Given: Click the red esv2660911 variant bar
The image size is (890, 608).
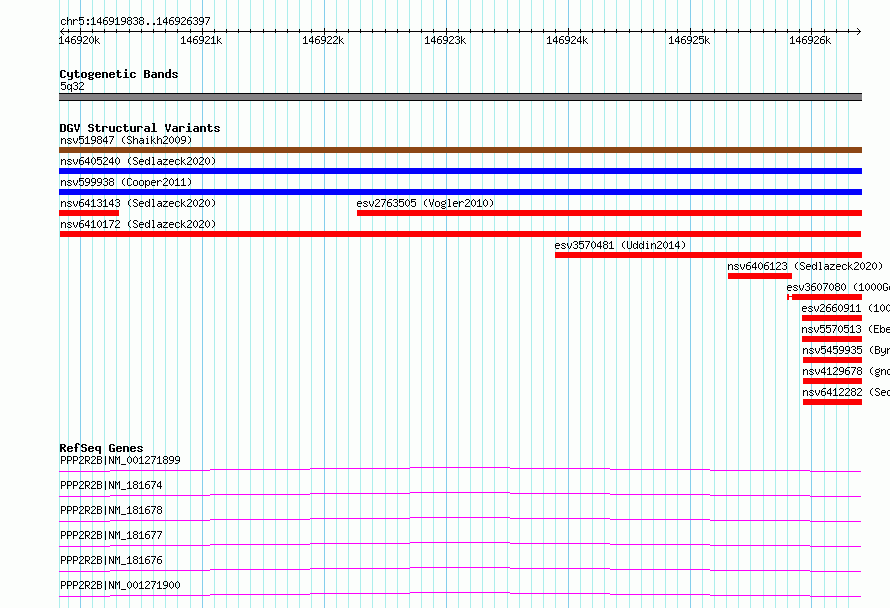Looking at the screenshot, I should coord(832,318).
